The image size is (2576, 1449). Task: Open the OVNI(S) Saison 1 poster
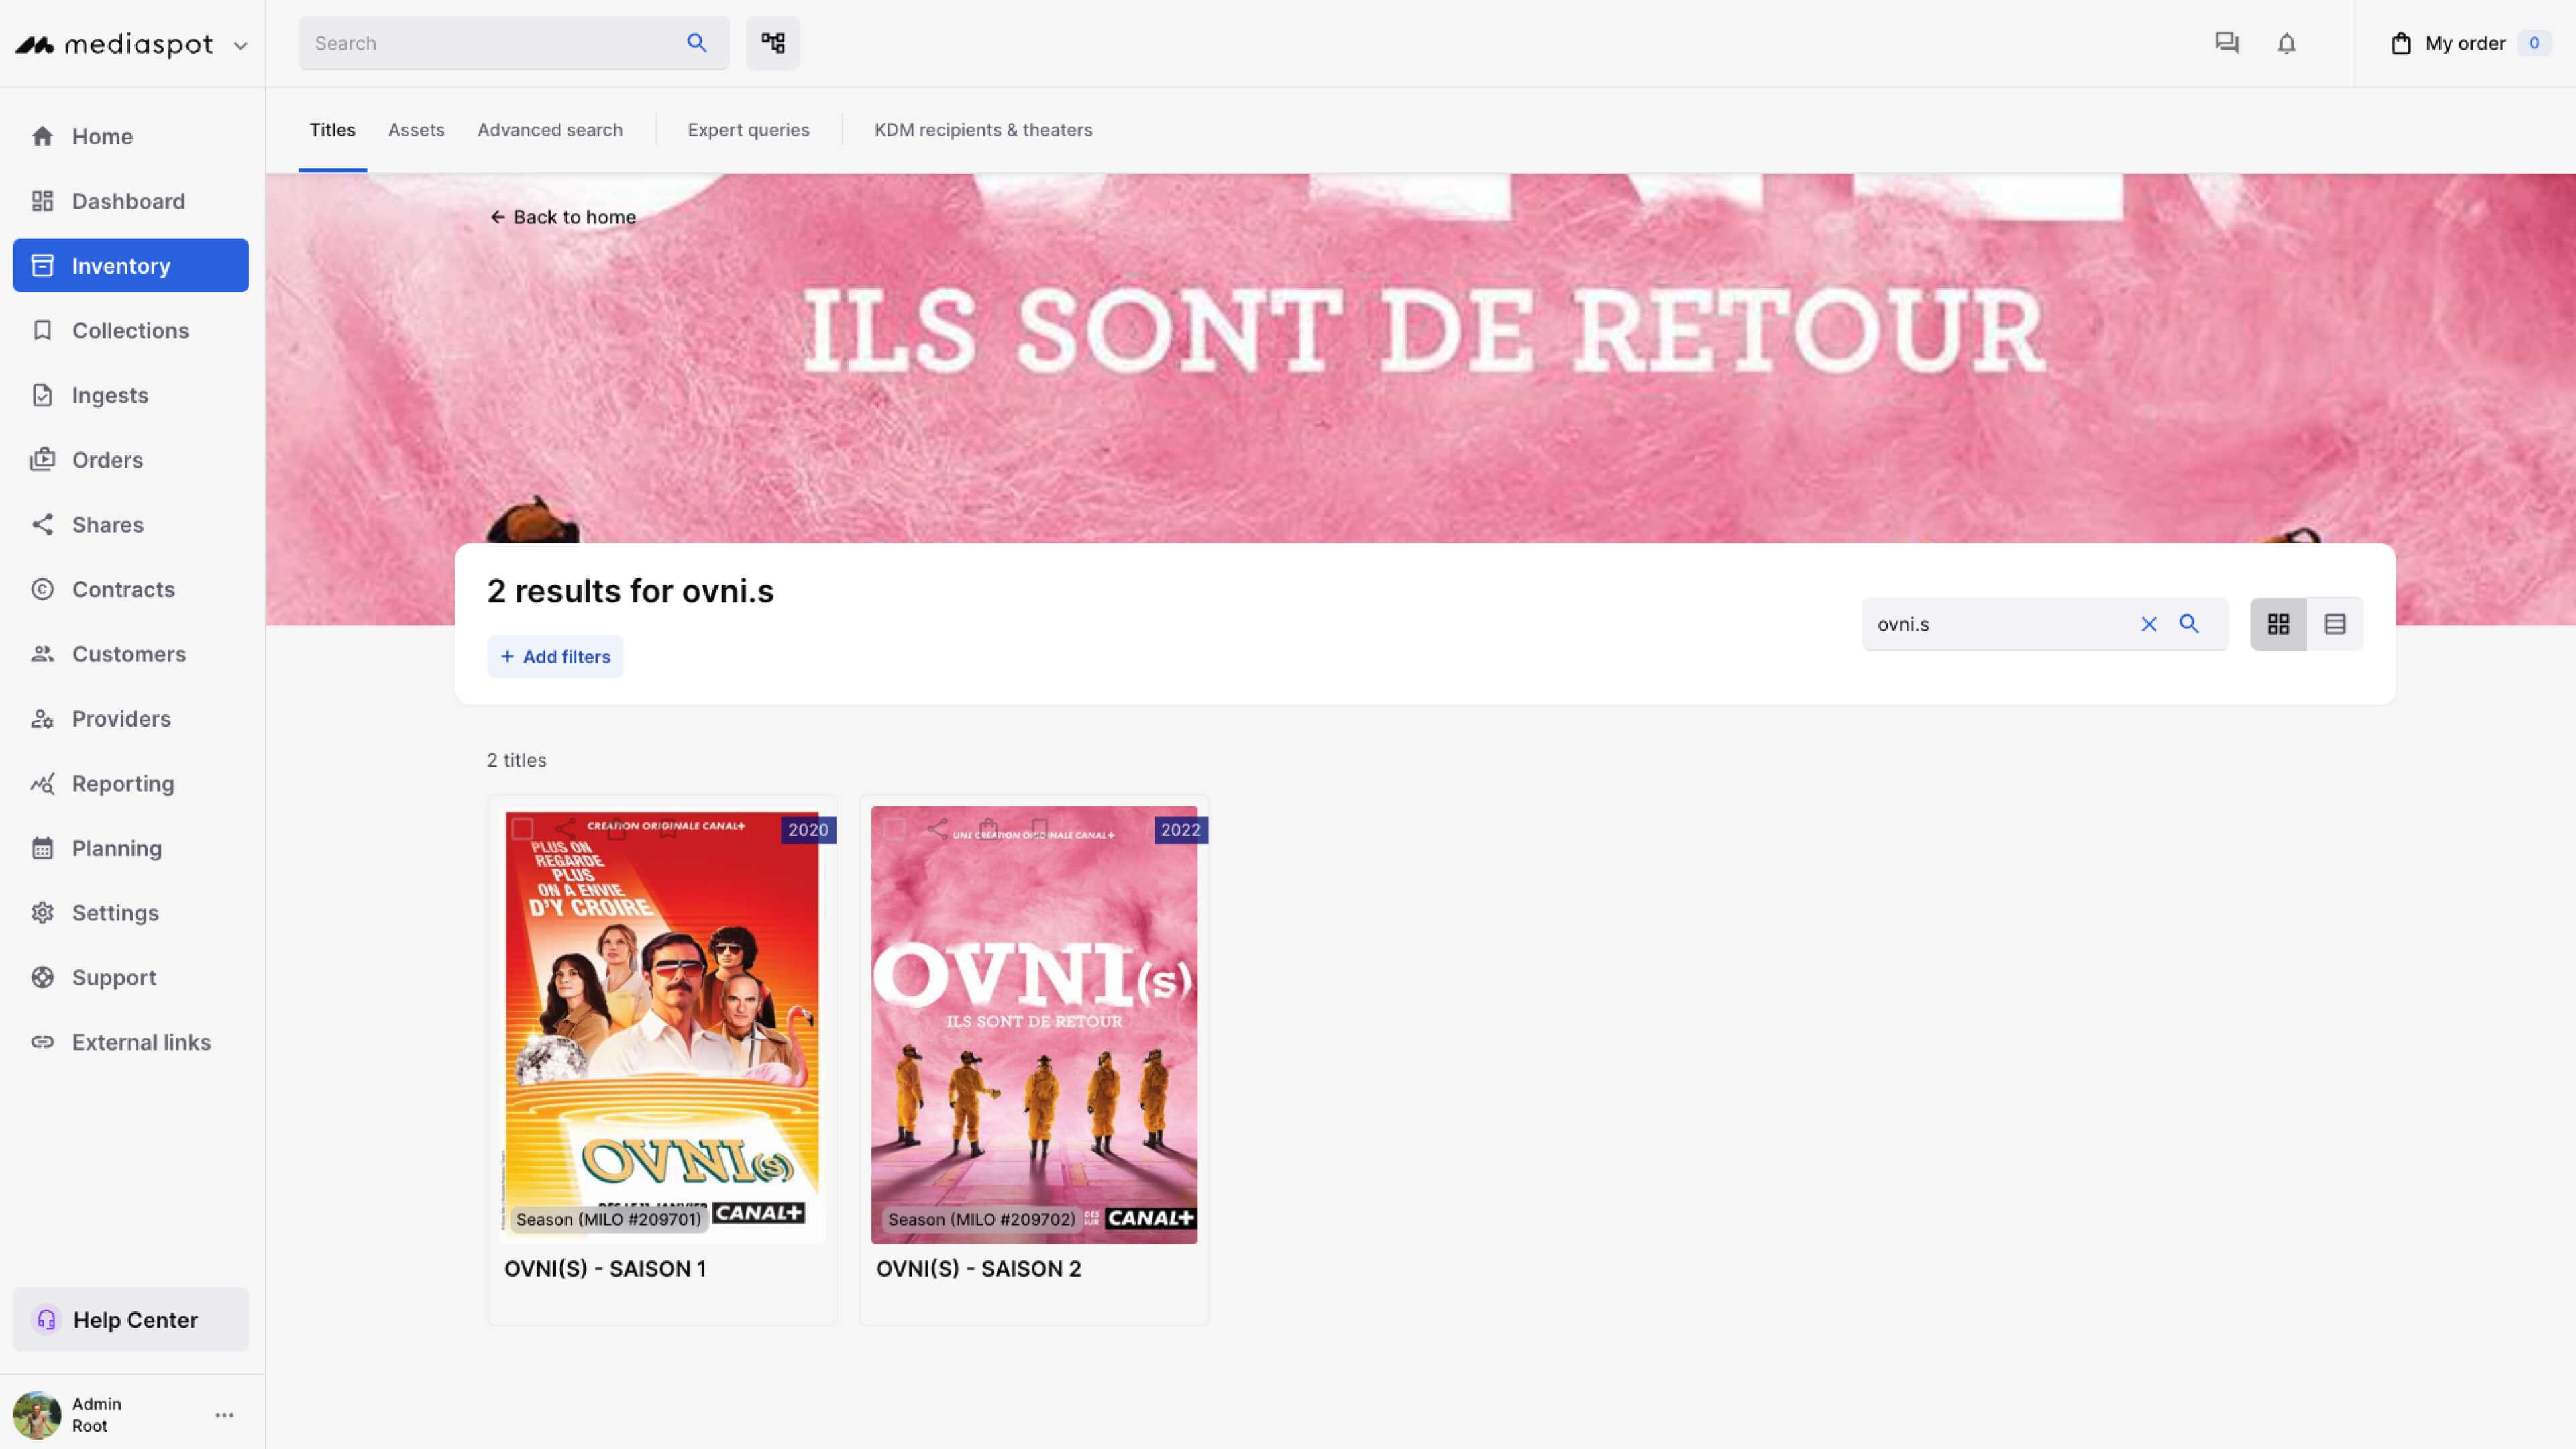coord(662,1025)
